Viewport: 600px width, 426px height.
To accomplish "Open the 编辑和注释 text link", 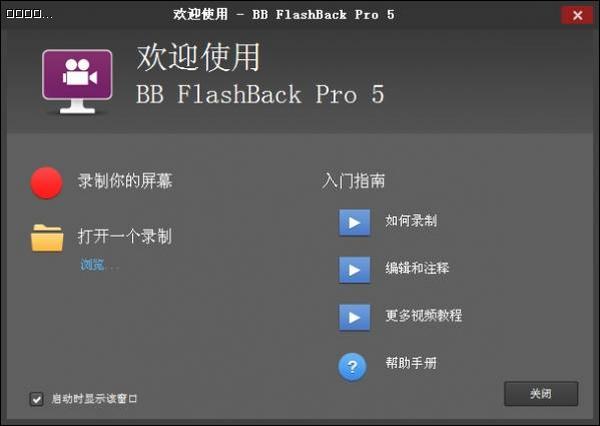I will tap(417, 268).
